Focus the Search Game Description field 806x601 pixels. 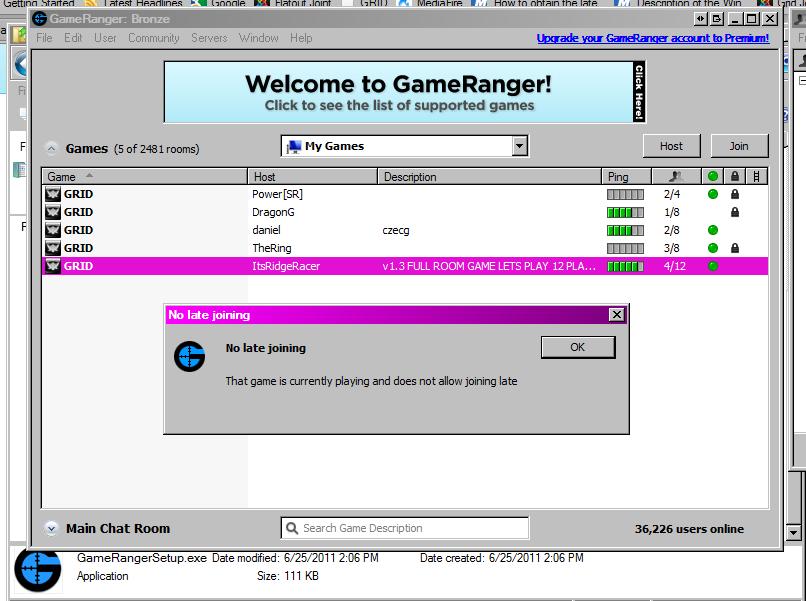tap(405, 529)
